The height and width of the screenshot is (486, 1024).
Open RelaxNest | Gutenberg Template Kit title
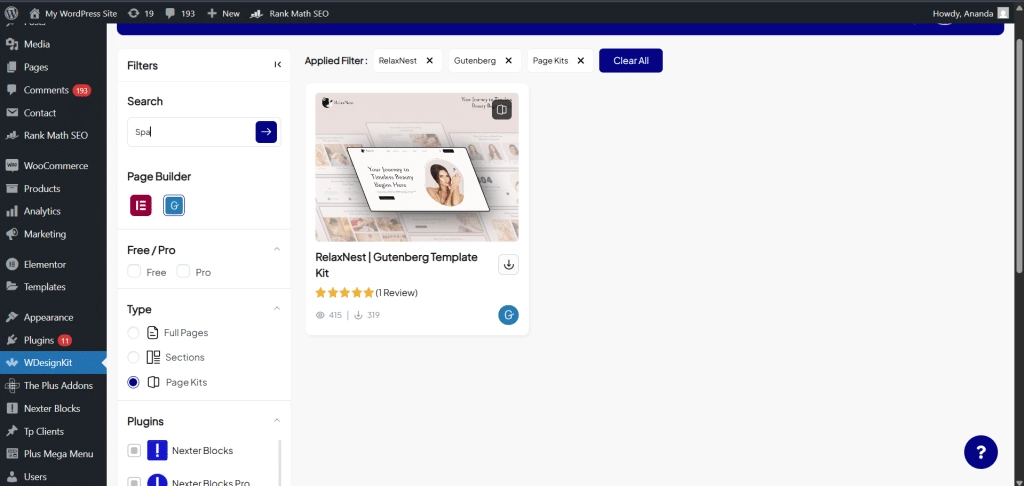(396, 265)
